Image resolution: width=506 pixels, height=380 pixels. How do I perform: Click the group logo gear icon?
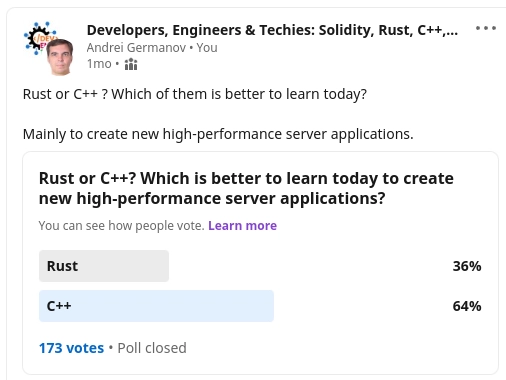click(x=36, y=36)
